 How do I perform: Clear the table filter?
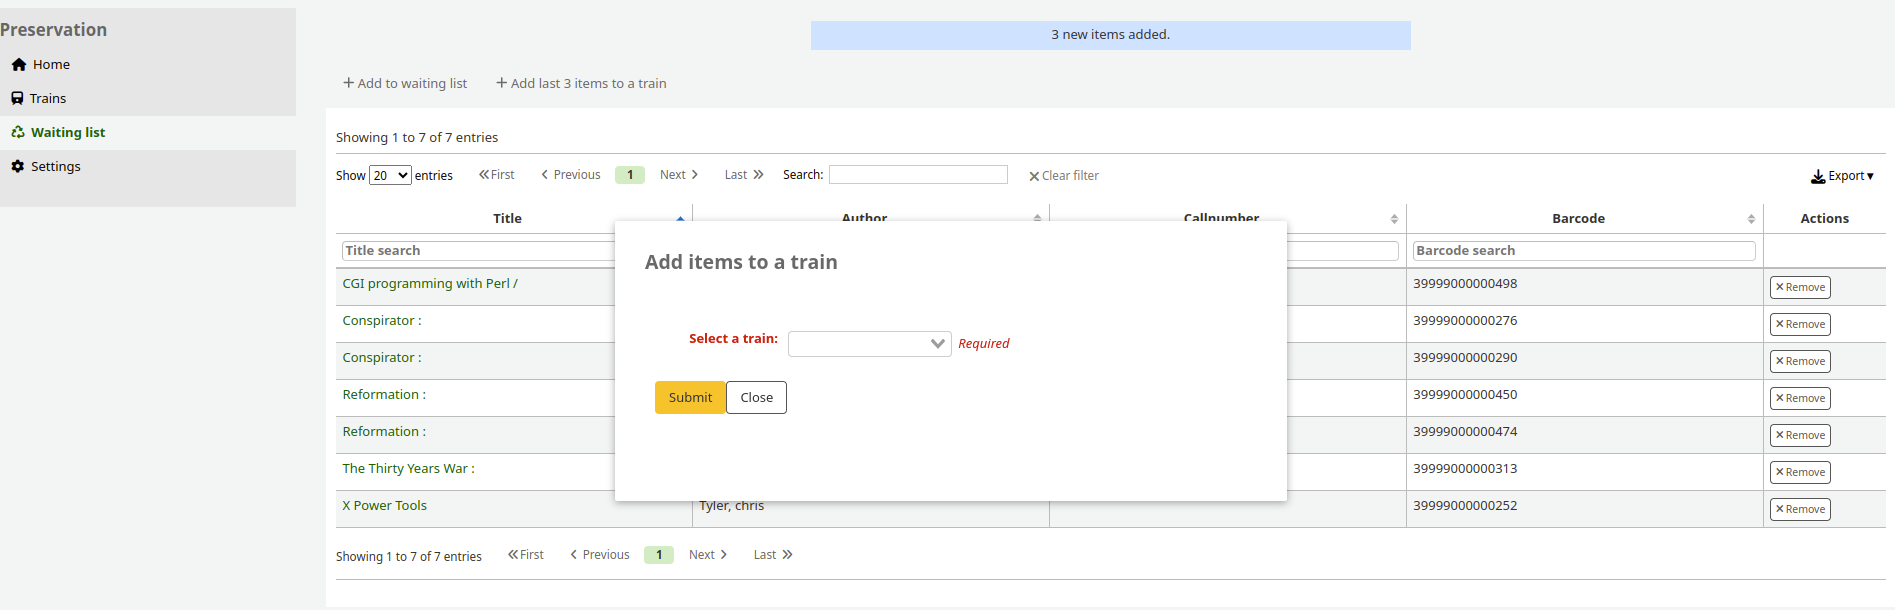tap(1064, 176)
